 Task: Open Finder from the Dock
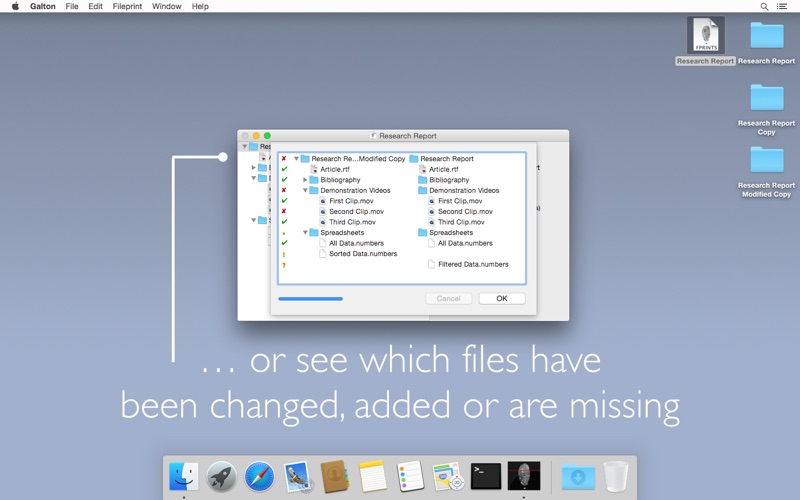click(x=184, y=476)
